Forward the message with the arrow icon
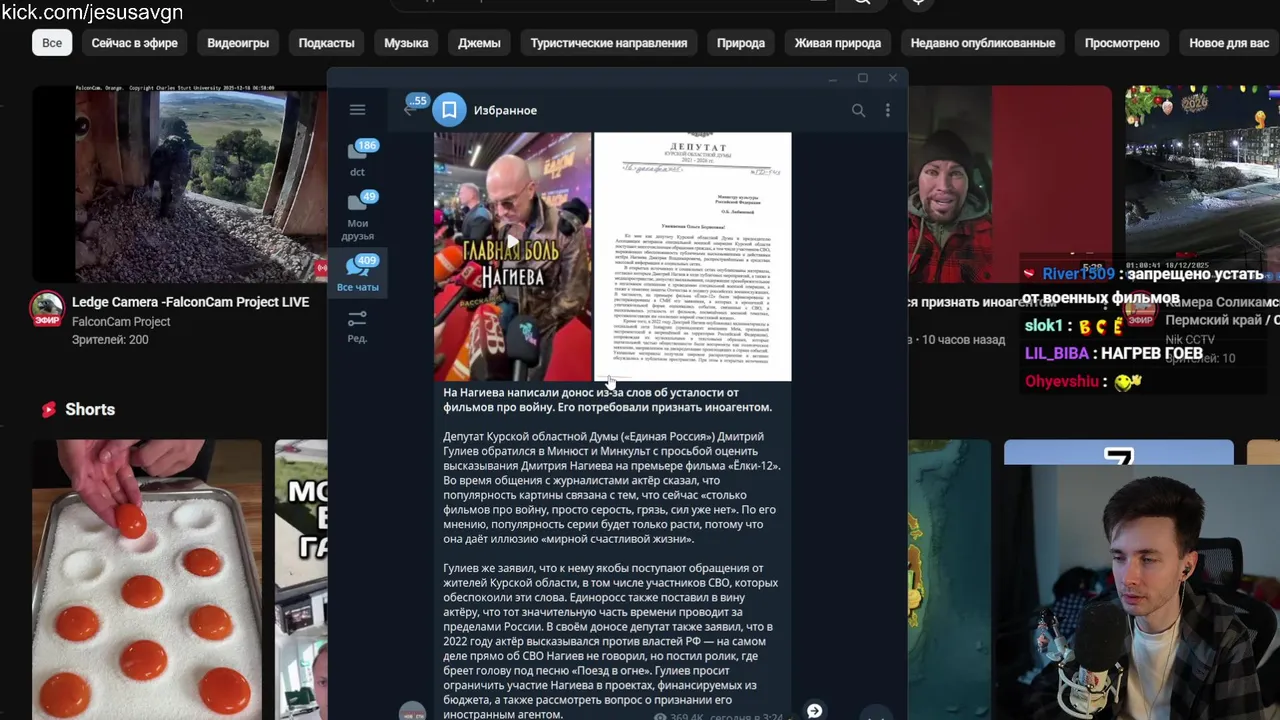The height and width of the screenshot is (720, 1280). 814,710
